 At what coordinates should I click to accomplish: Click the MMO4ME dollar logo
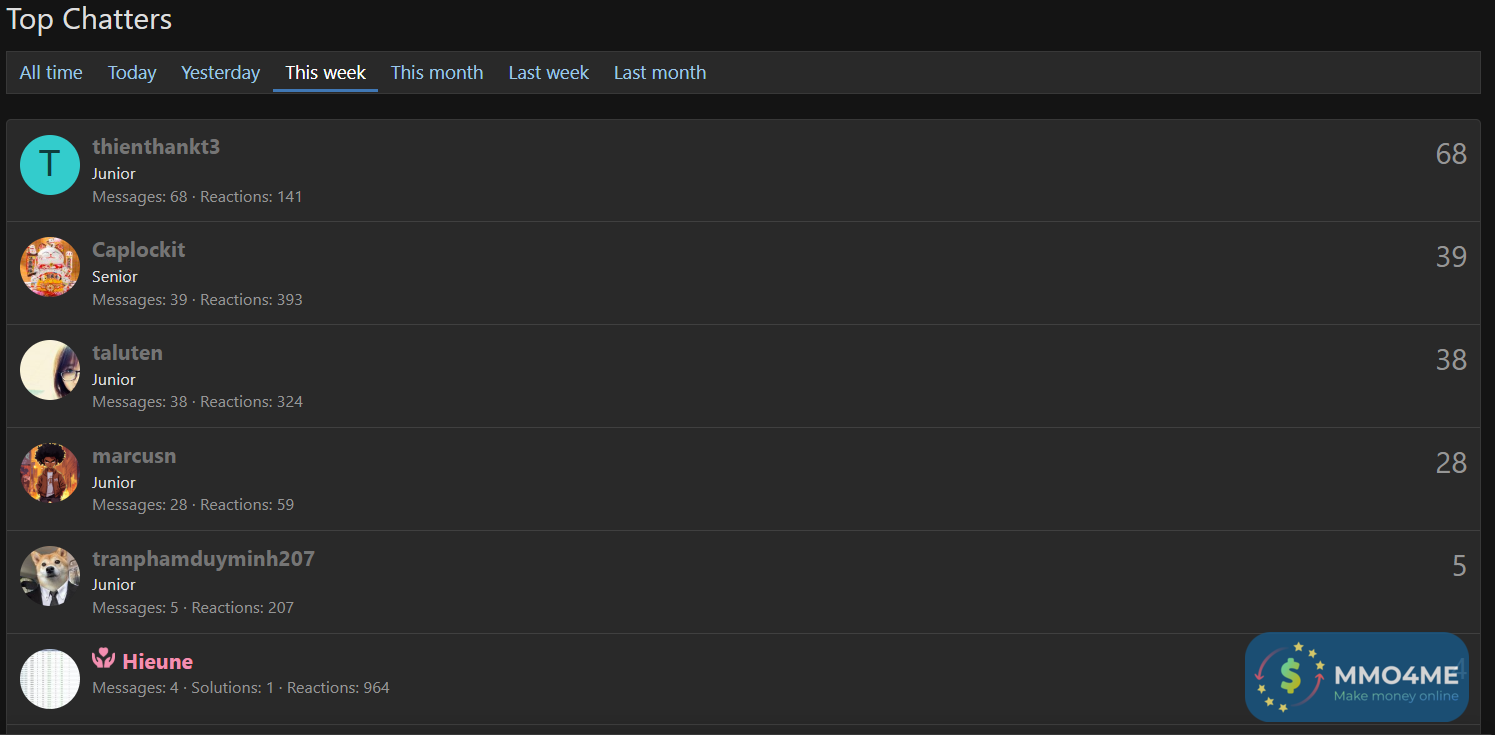[1290, 677]
